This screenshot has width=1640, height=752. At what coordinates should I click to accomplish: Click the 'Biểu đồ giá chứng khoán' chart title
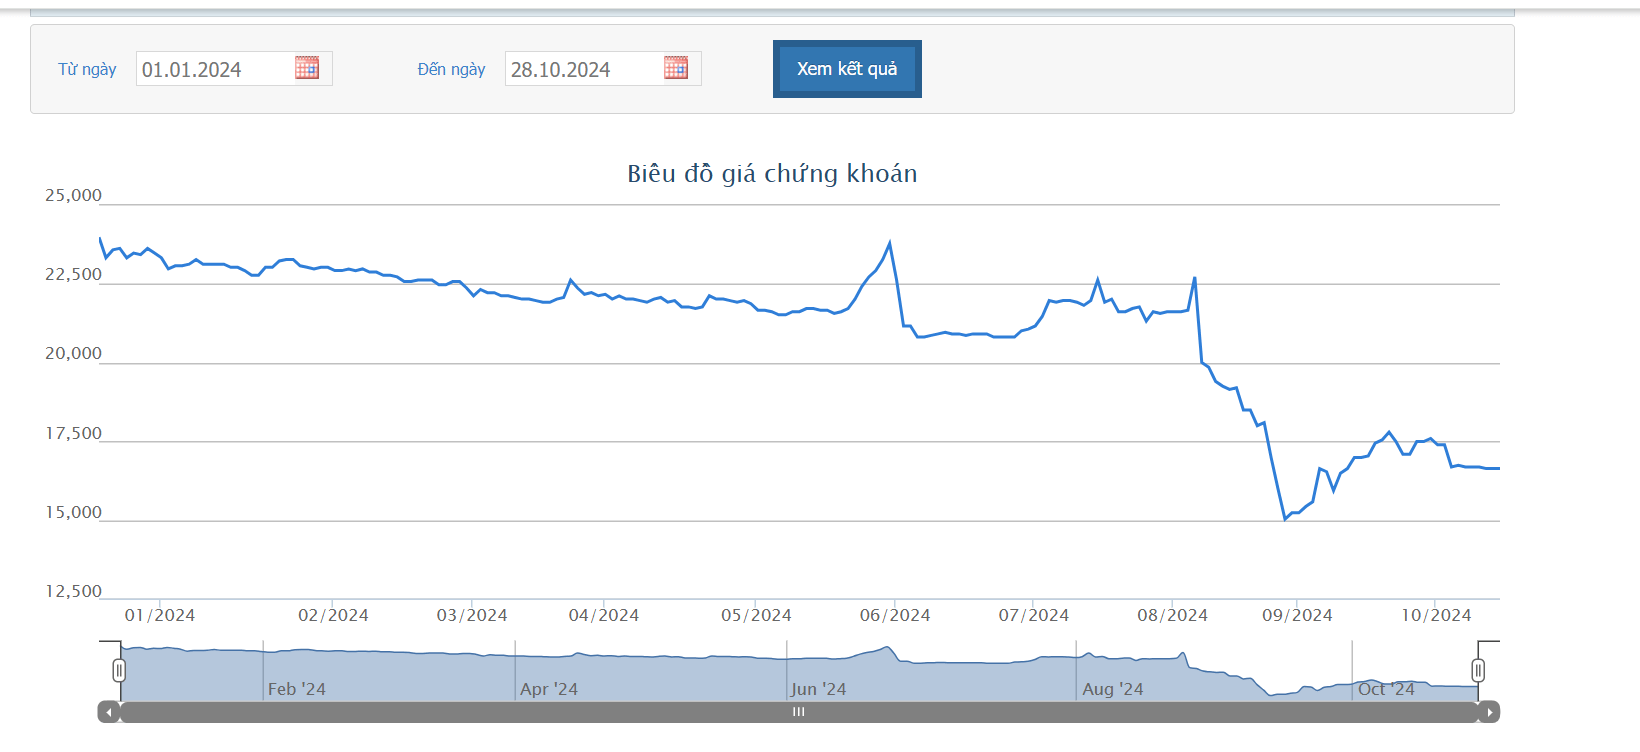click(772, 174)
